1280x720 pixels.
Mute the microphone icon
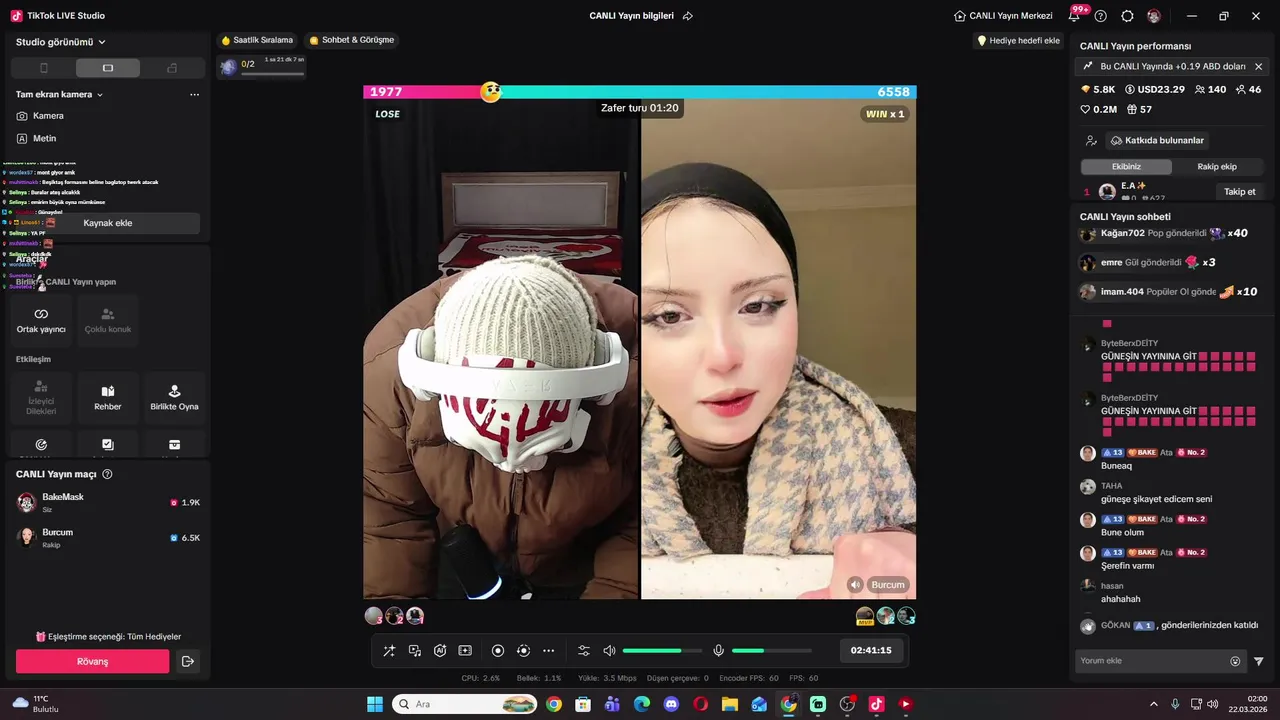point(718,650)
